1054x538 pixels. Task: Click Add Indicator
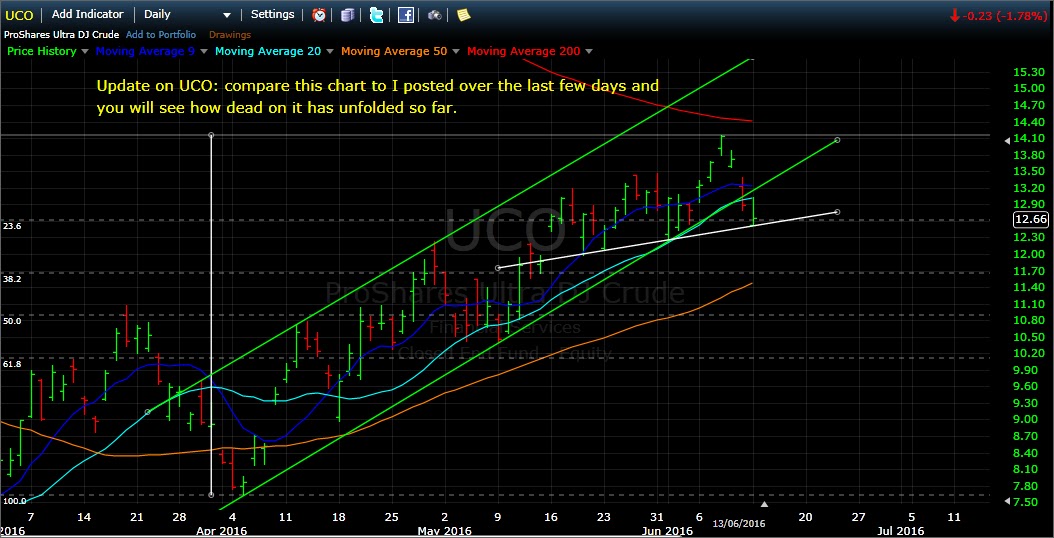click(88, 14)
